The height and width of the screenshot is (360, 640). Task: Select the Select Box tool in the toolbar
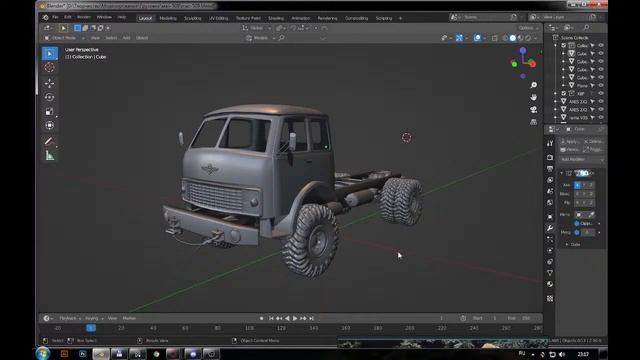(x=50, y=53)
